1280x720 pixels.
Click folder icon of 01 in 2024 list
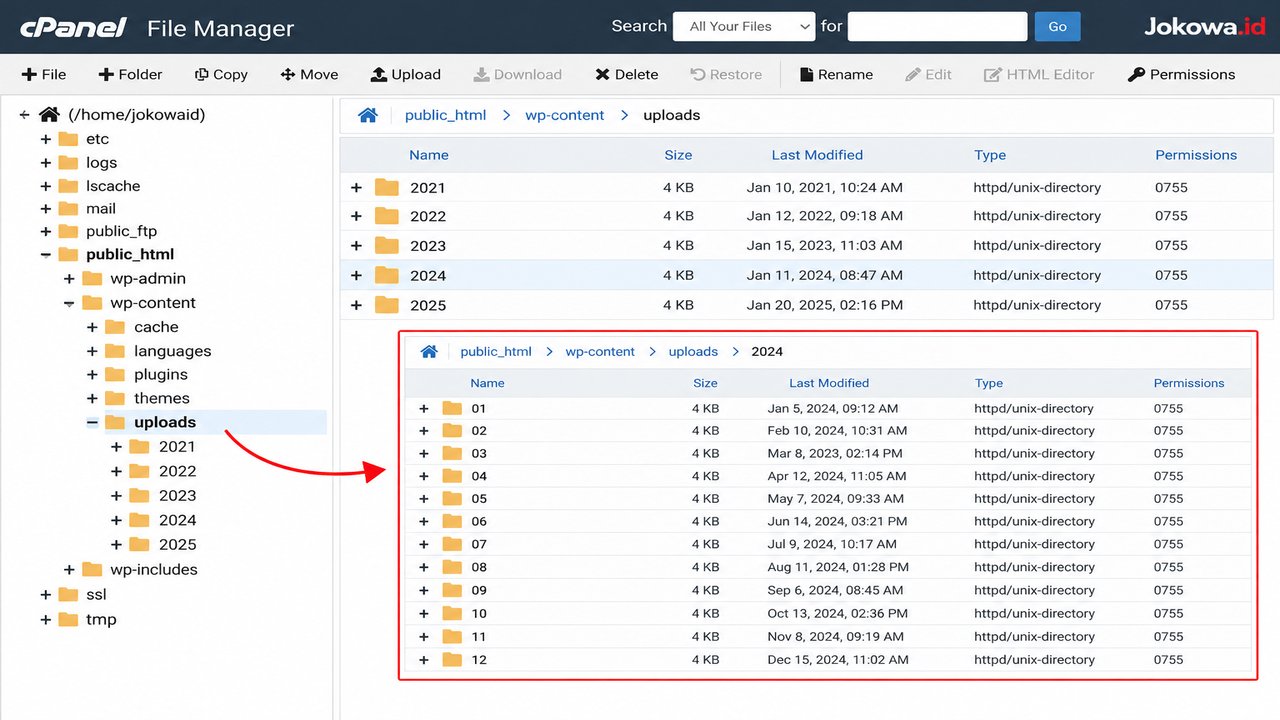[453, 408]
